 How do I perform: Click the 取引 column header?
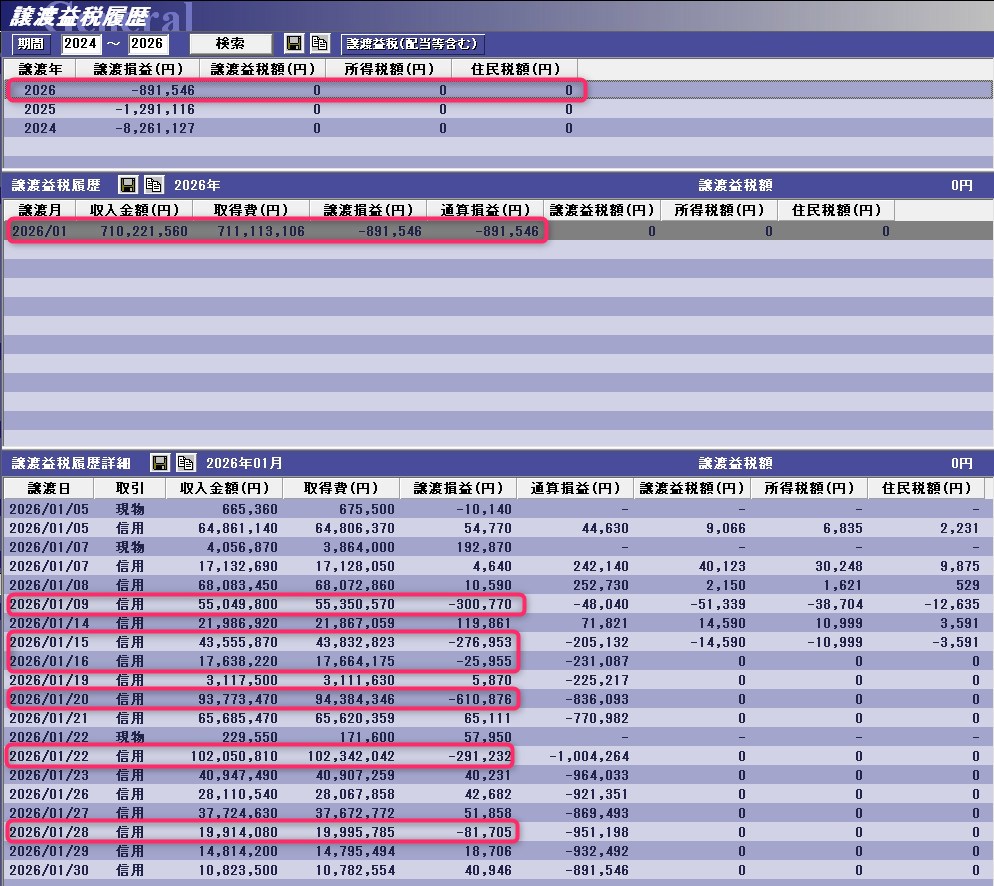[129, 488]
